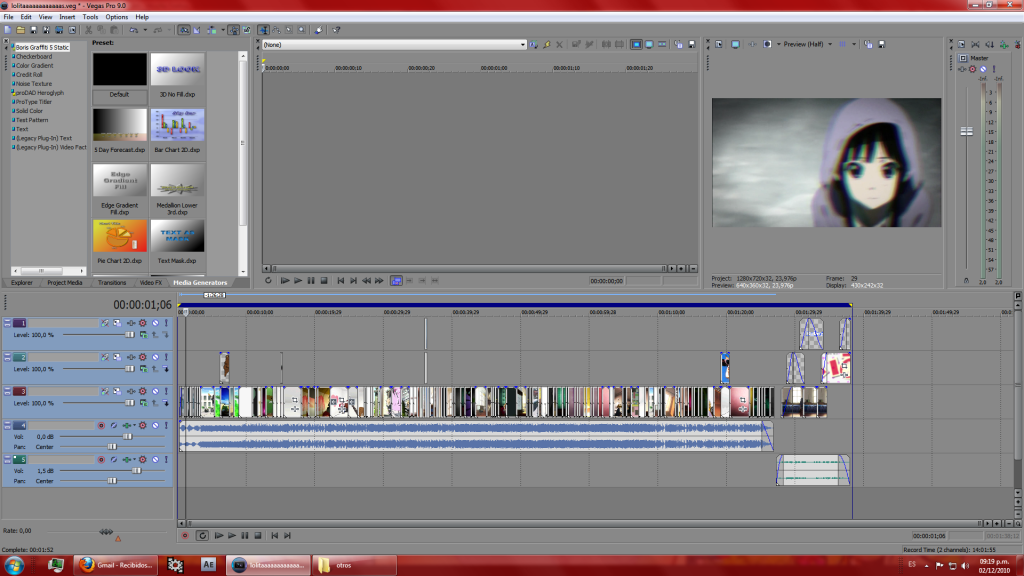Open Gmail Firefox taskbar button
The height and width of the screenshot is (576, 1024).
tap(117, 565)
